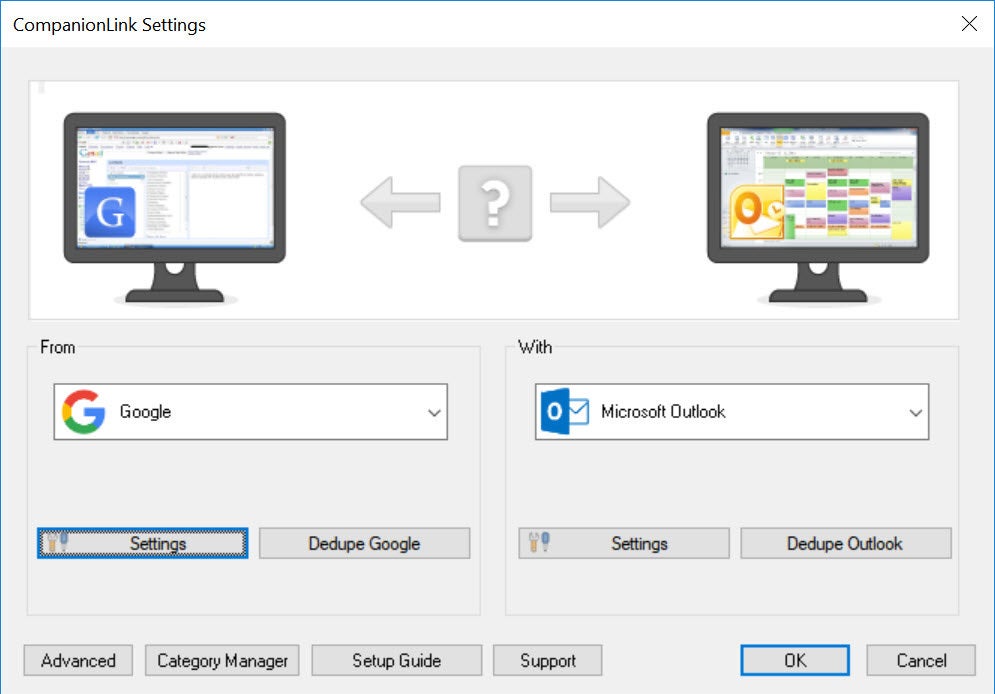Close the CompanionLink Settings window
The width and height of the screenshot is (995, 694).
(x=969, y=24)
